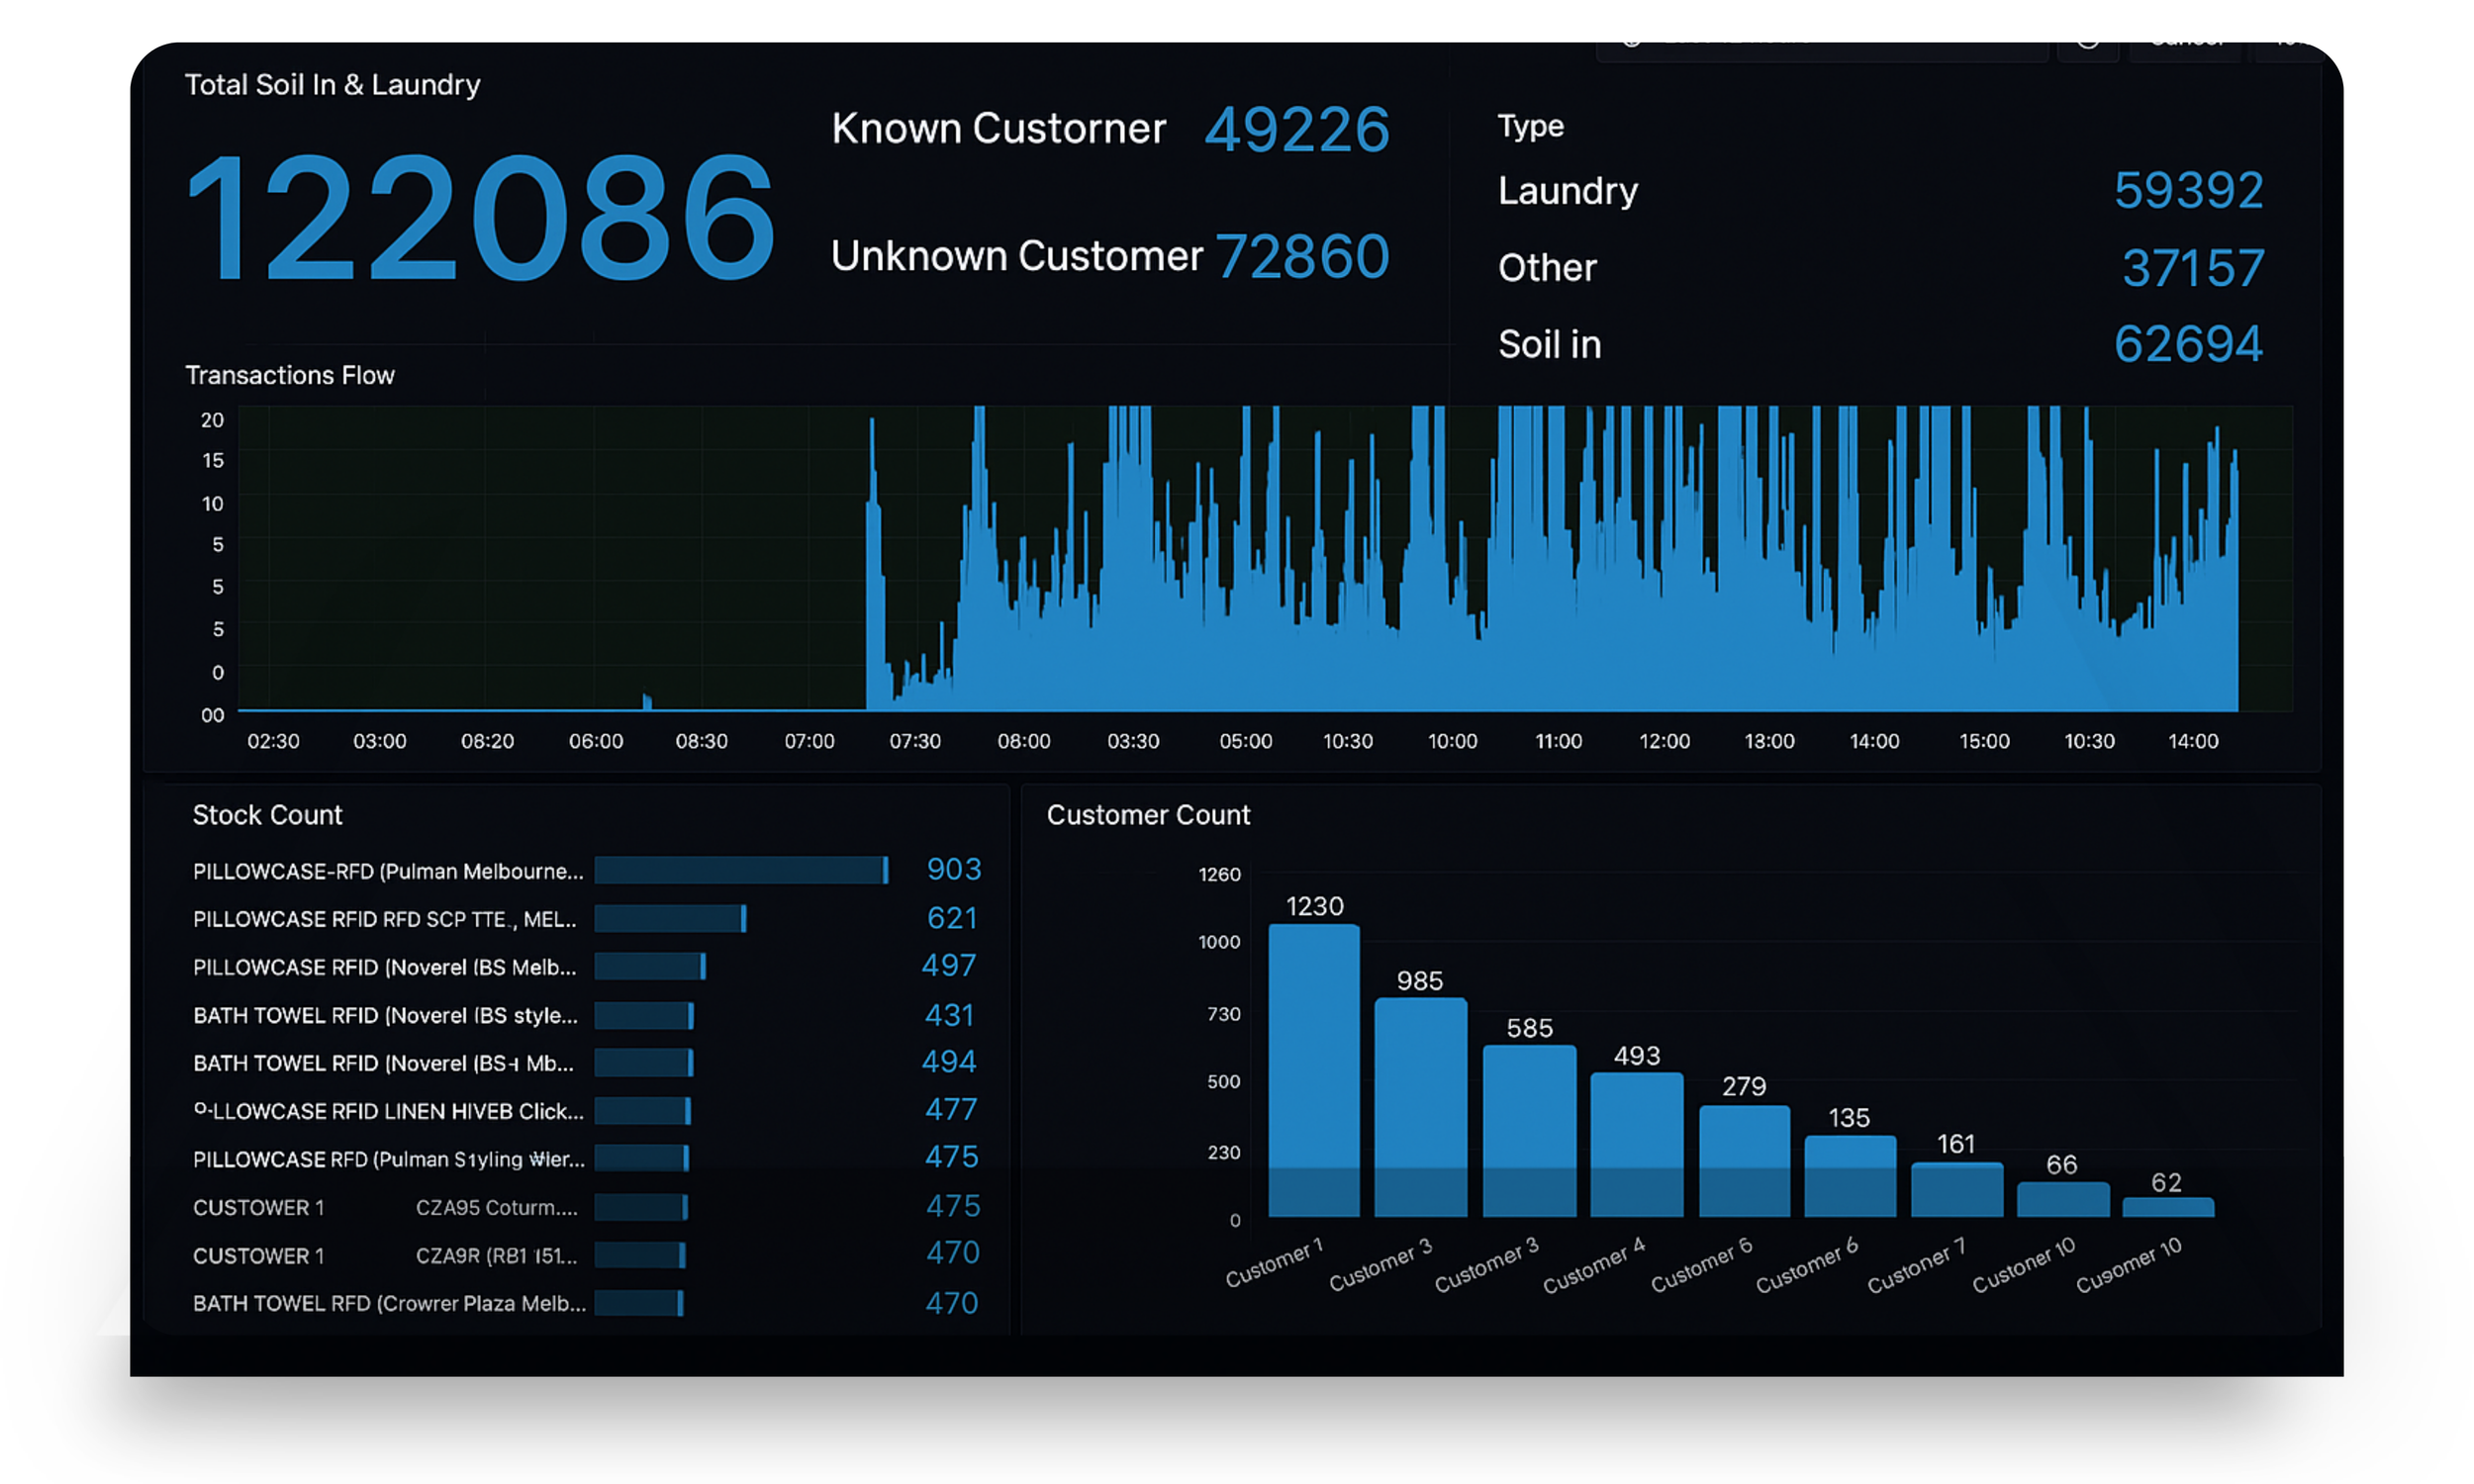This screenshot has height=1484, width=2474.
Task: Select the BATH TOWEL RFD Crowrer Plaza row
Action: [390, 1303]
